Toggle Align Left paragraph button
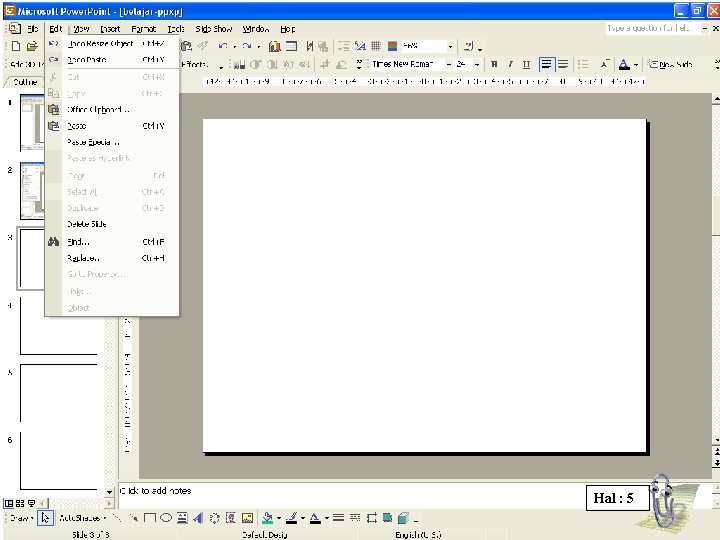The width and height of the screenshot is (720, 540). click(x=547, y=64)
